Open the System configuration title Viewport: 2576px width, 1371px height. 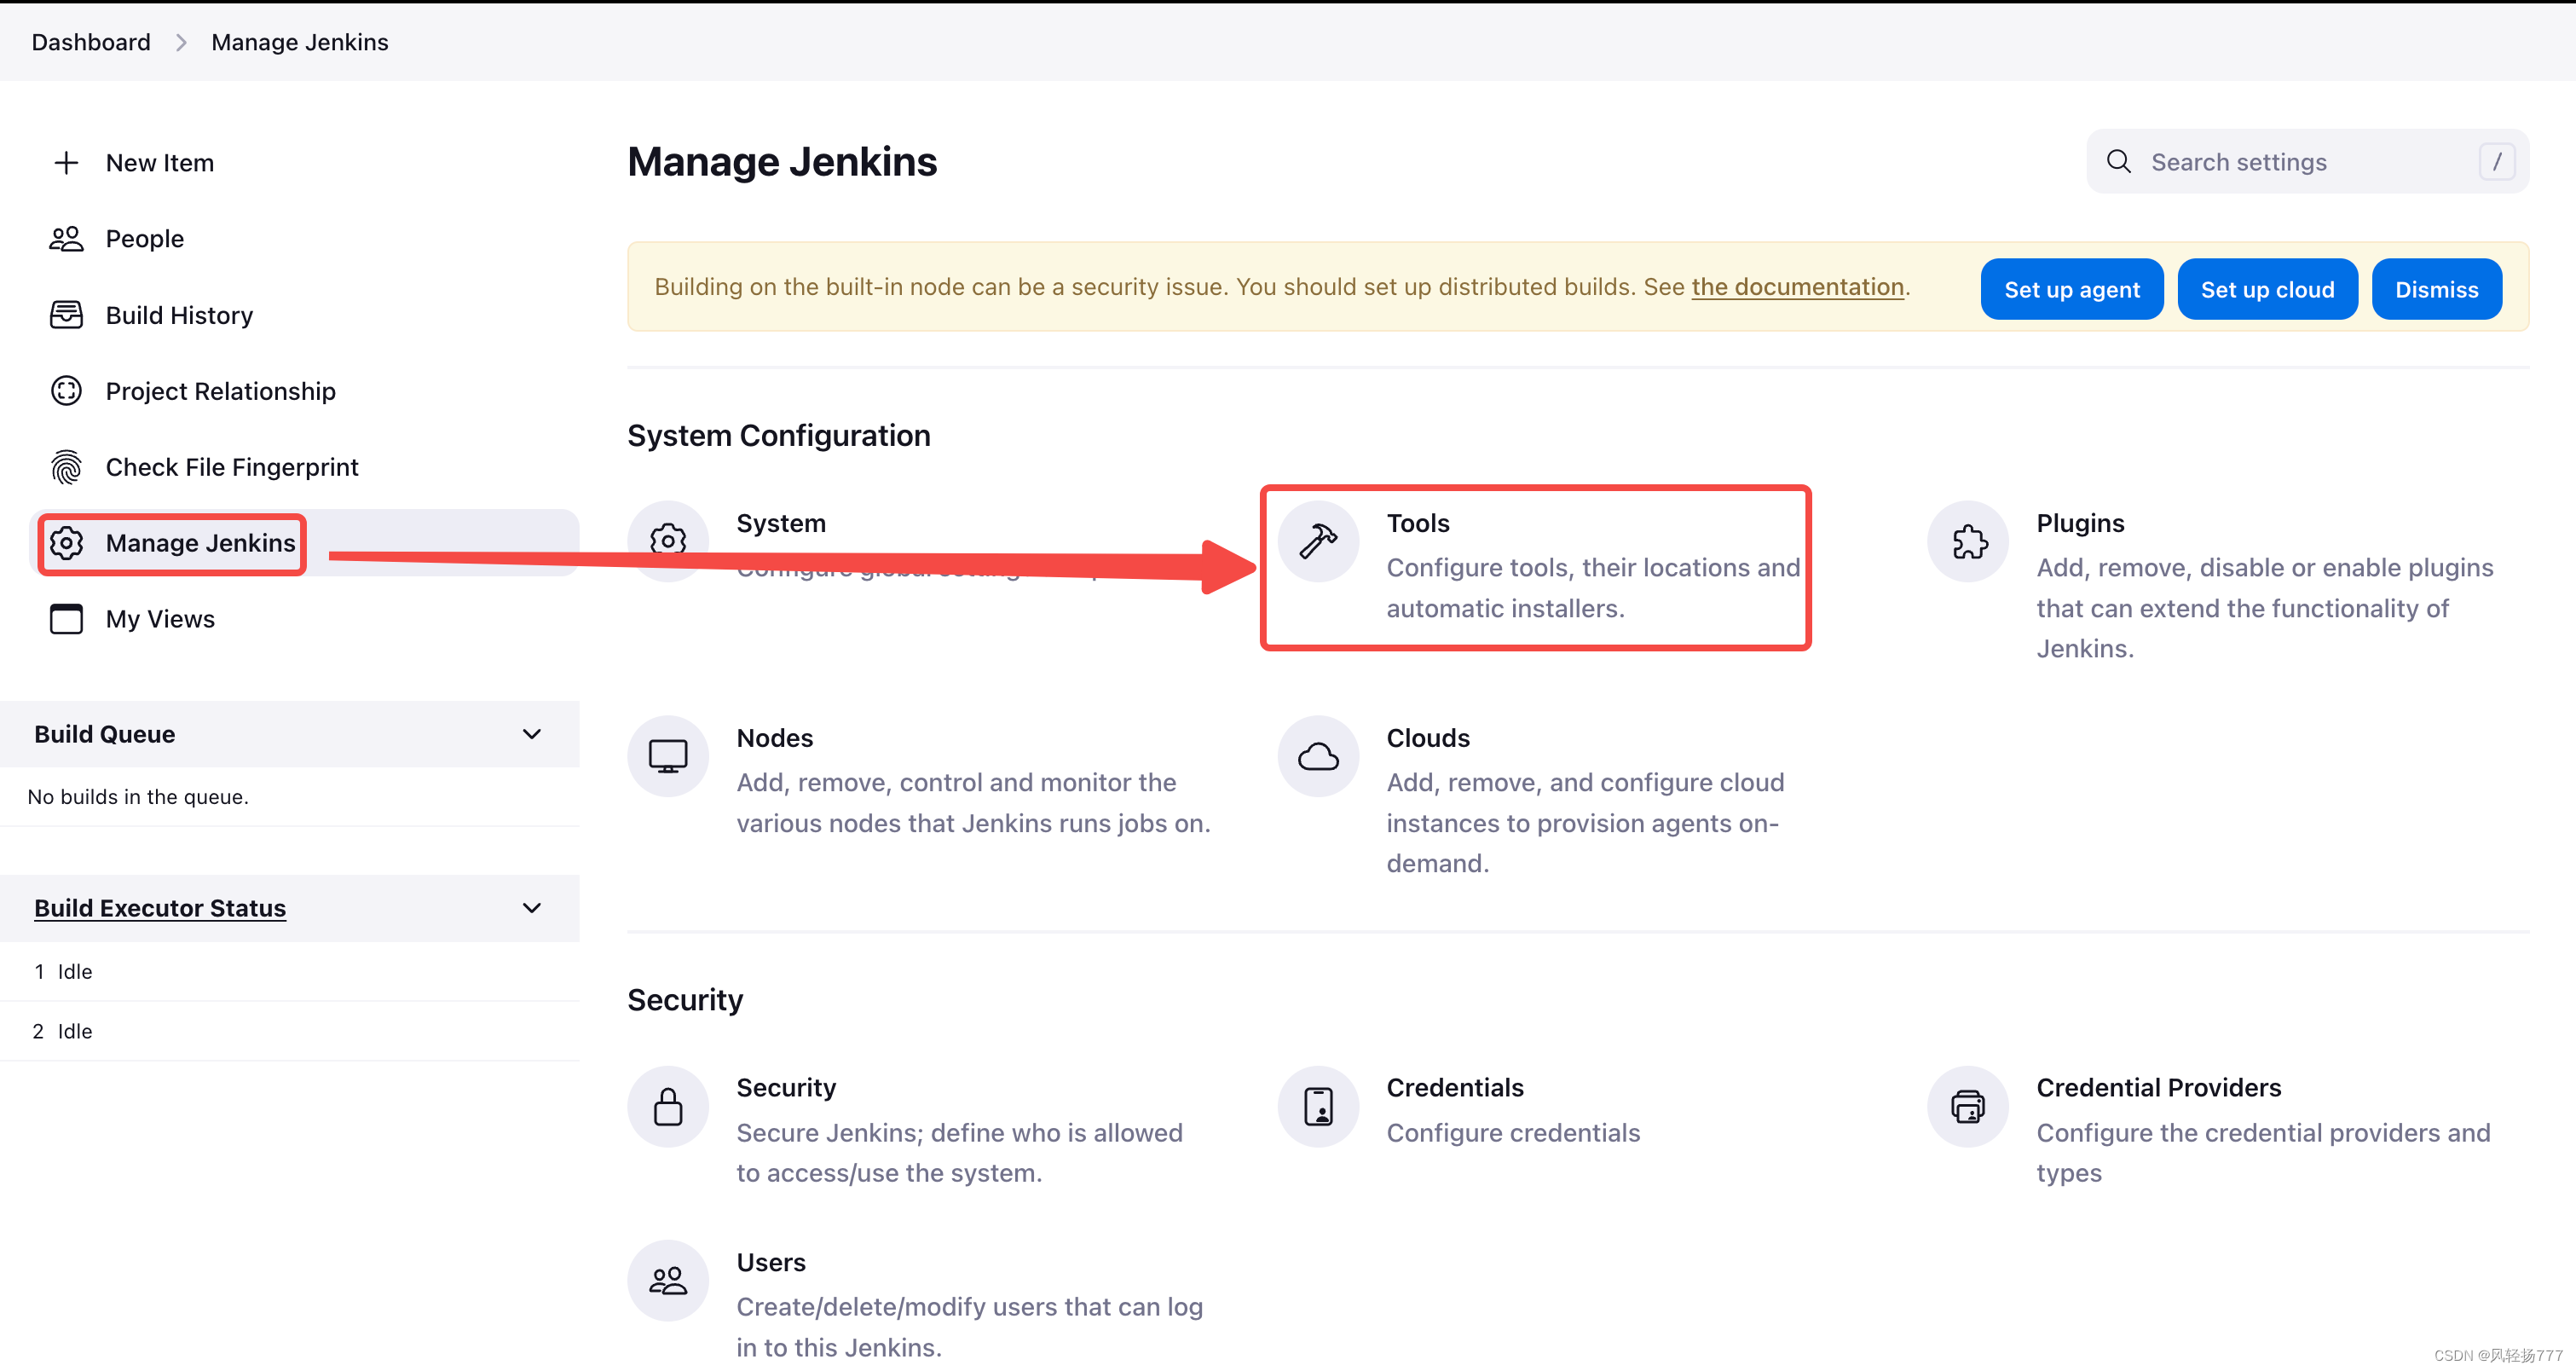click(x=781, y=523)
